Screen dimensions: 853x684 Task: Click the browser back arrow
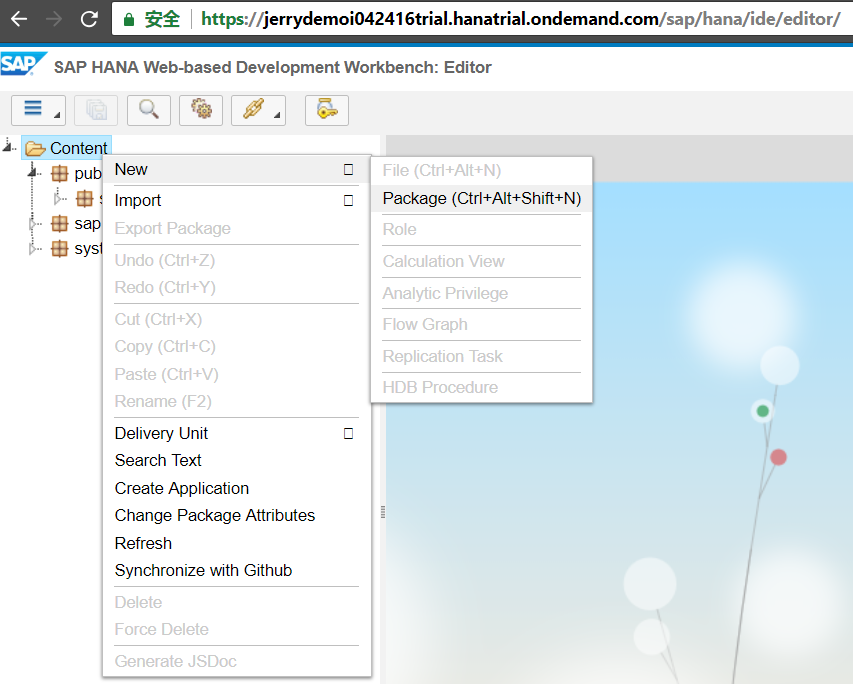19,19
